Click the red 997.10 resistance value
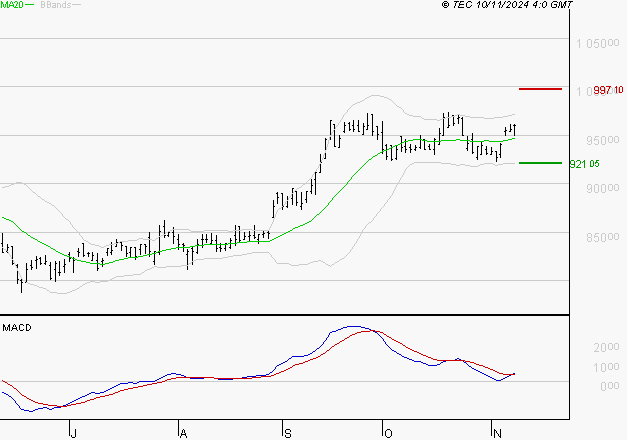 tap(608, 90)
